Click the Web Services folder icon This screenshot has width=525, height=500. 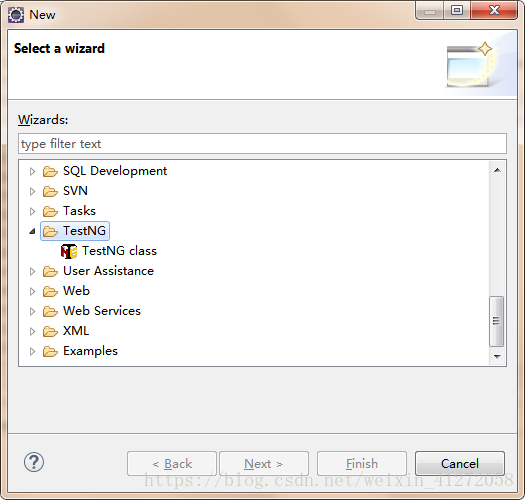(50, 311)
